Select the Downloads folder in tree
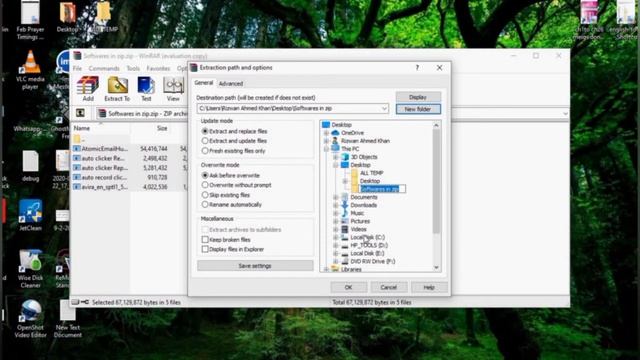 (x=359, y=205)
